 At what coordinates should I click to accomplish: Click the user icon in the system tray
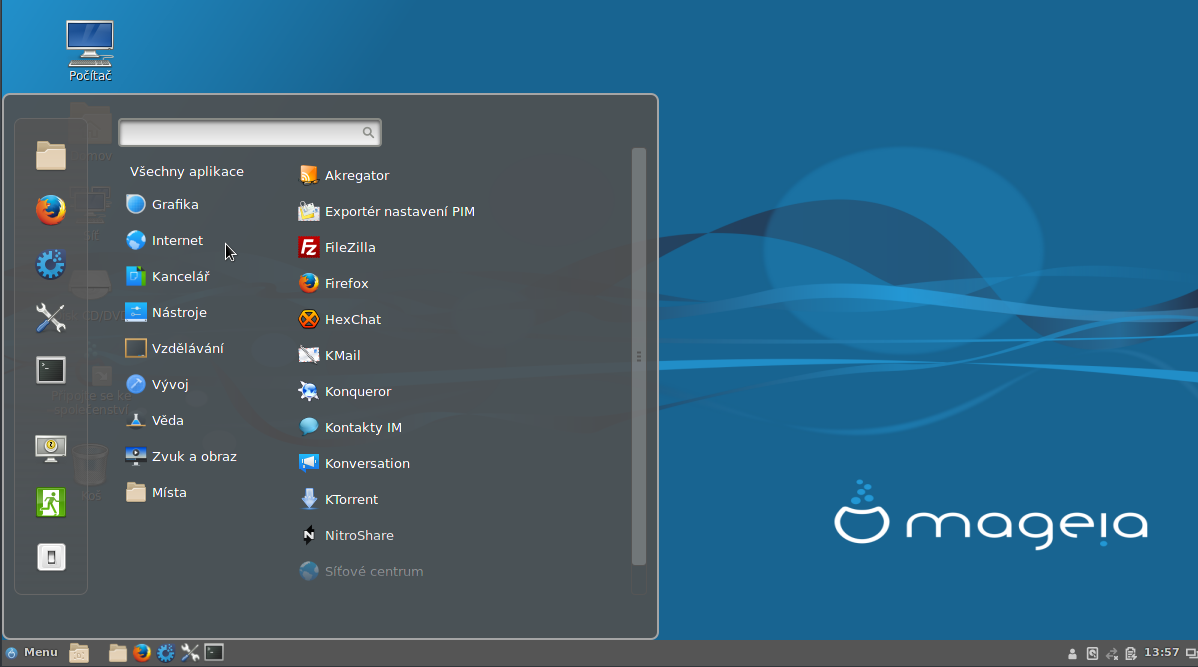1072,653
